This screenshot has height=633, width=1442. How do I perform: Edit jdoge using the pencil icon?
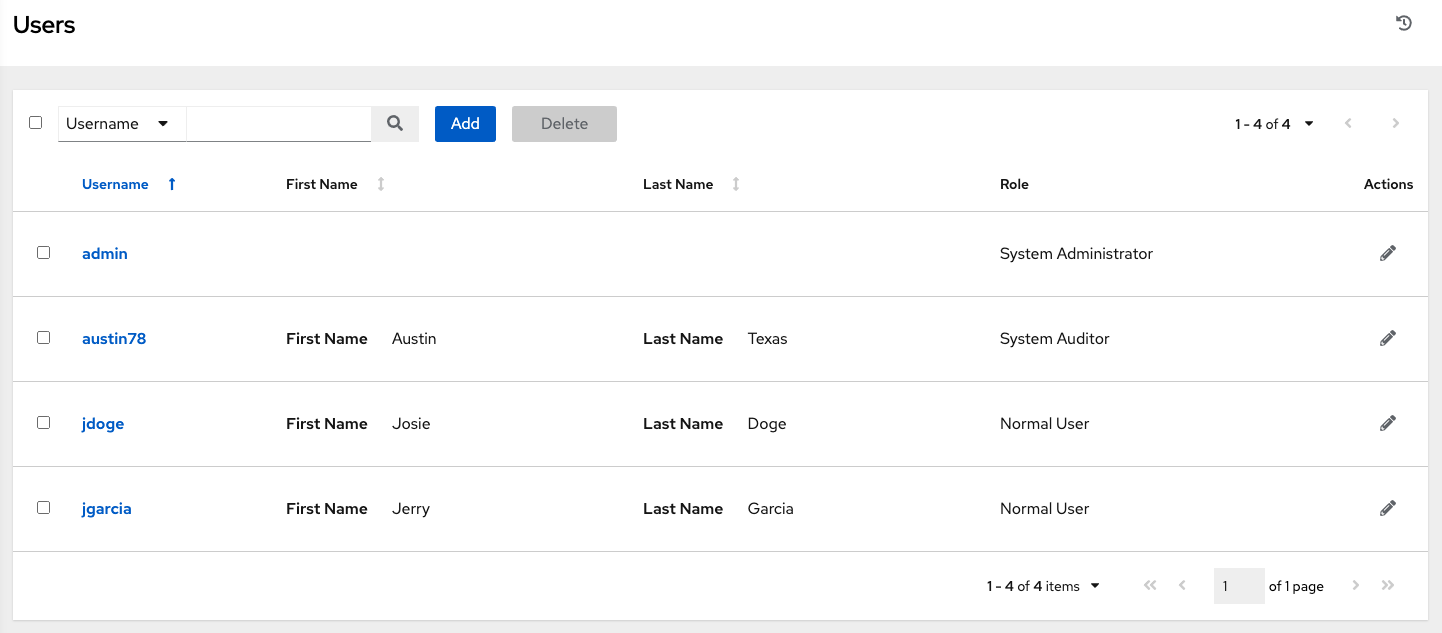[x=1387, y=424]
